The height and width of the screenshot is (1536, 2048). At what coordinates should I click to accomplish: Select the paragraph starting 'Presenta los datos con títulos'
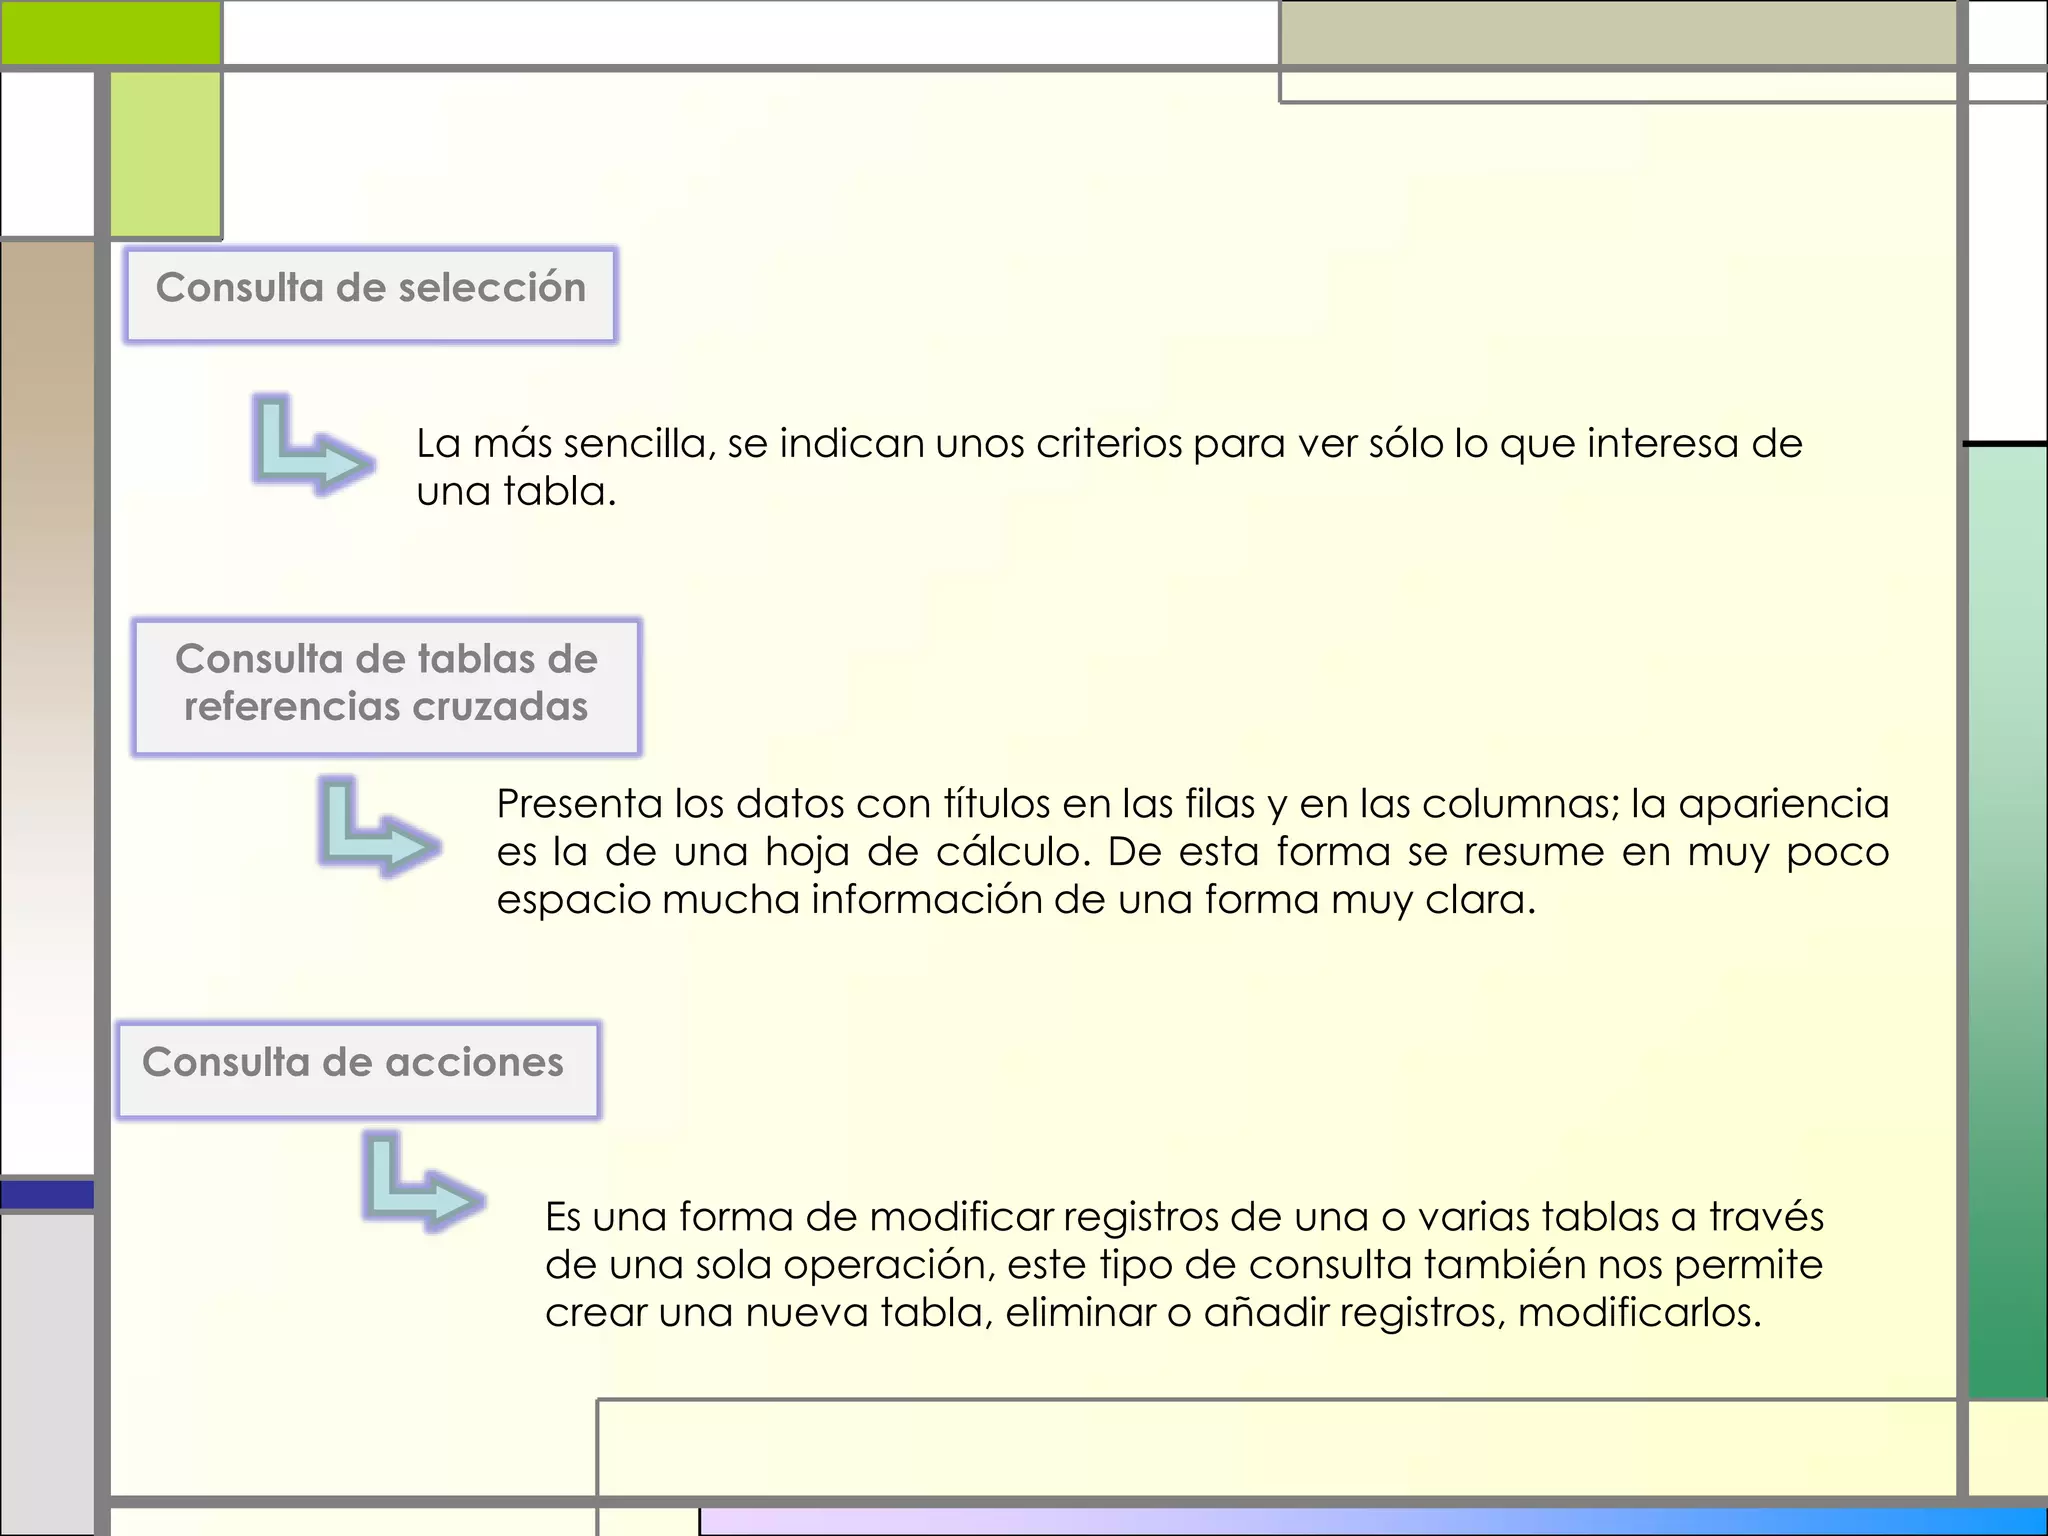click(1193, 851)
